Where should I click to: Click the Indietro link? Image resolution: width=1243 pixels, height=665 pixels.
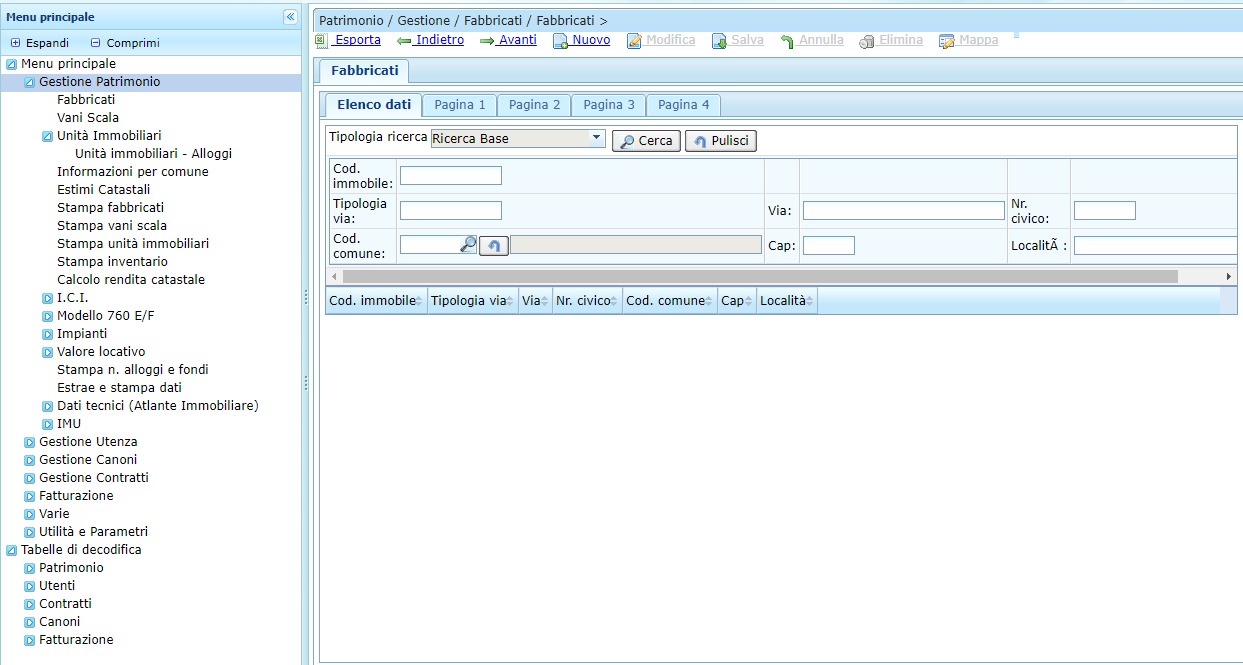pos(440,40)
